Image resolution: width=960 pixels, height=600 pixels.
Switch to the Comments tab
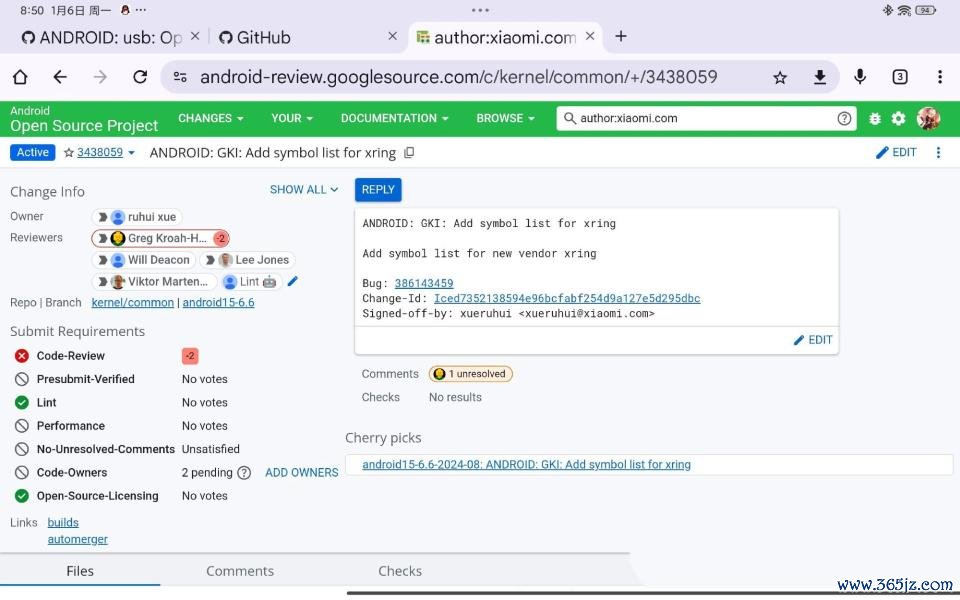[x=240, y=571]
